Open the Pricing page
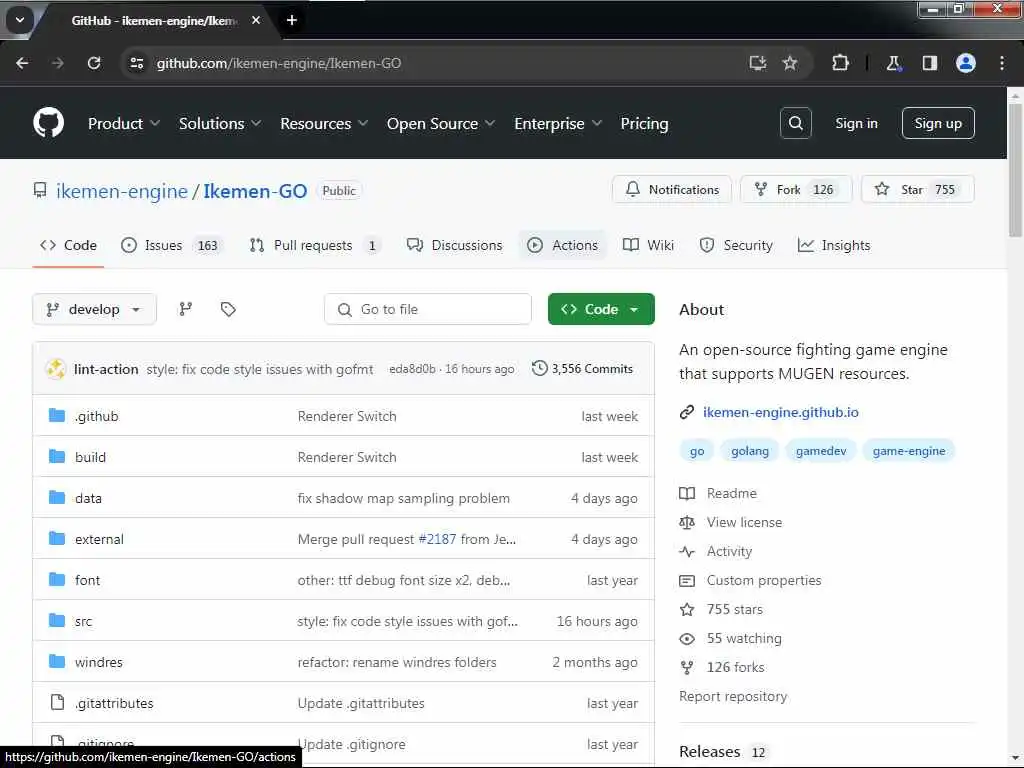 [644, 123]
